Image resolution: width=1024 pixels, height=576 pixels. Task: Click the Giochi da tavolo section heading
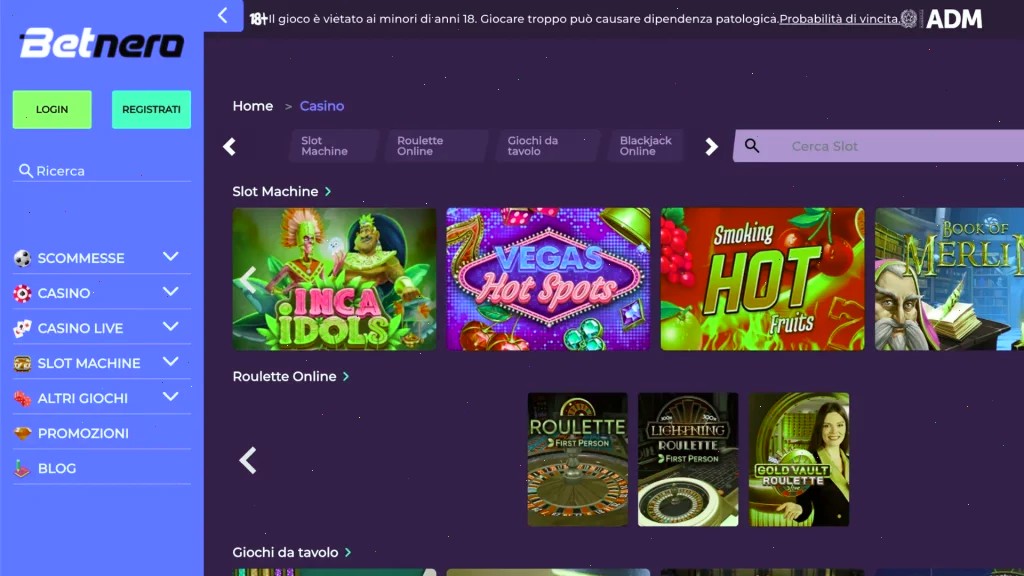coord(285,552)
